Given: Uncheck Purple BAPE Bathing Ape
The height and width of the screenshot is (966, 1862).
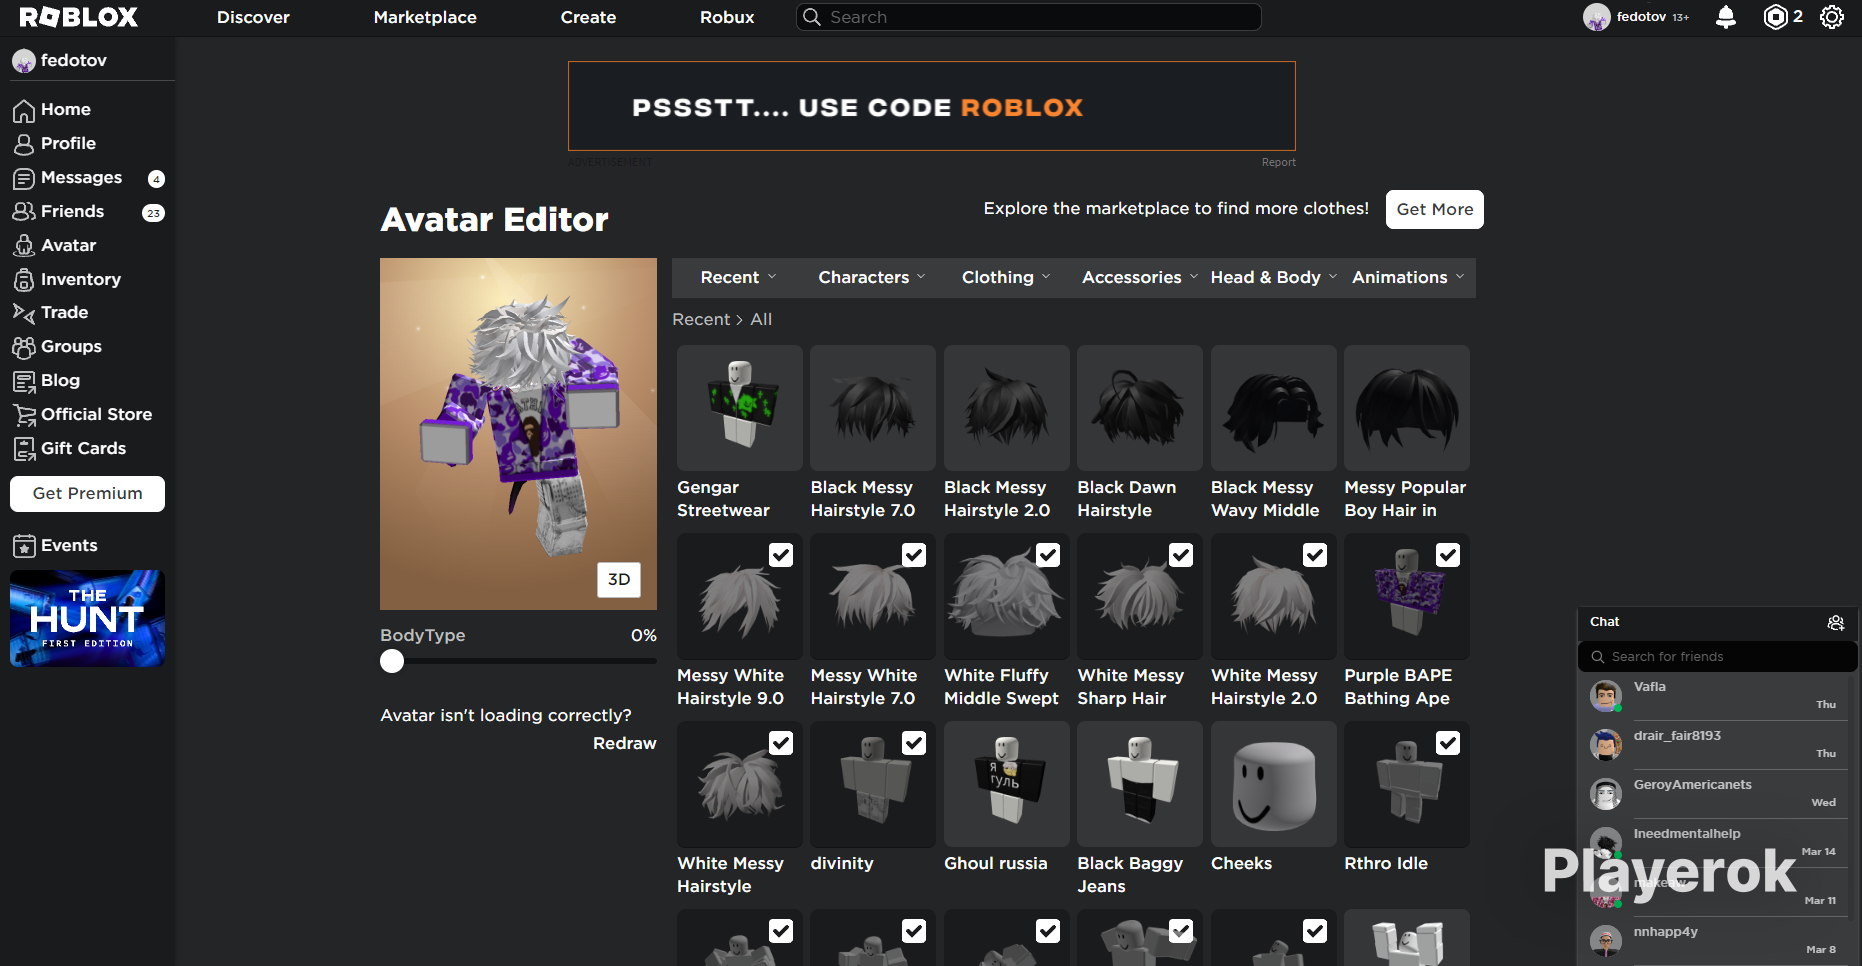Looking at the screenshot, I should (1448, 555).
